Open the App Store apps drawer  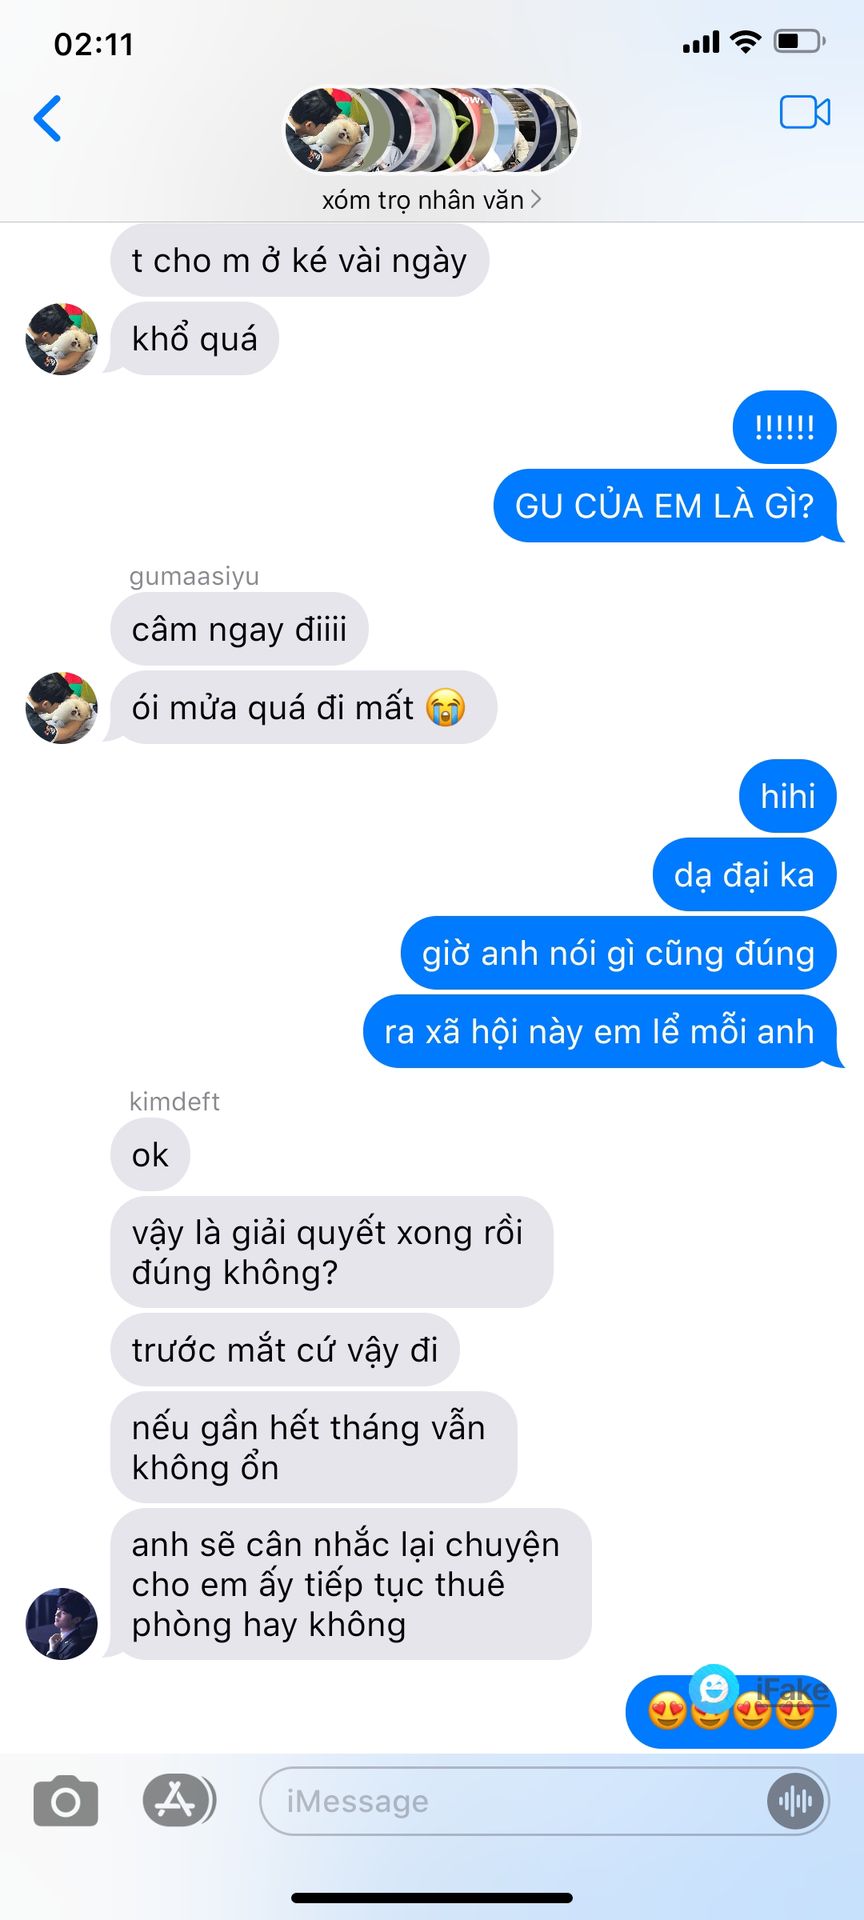pyautogui.click(x=178, y=1800)
